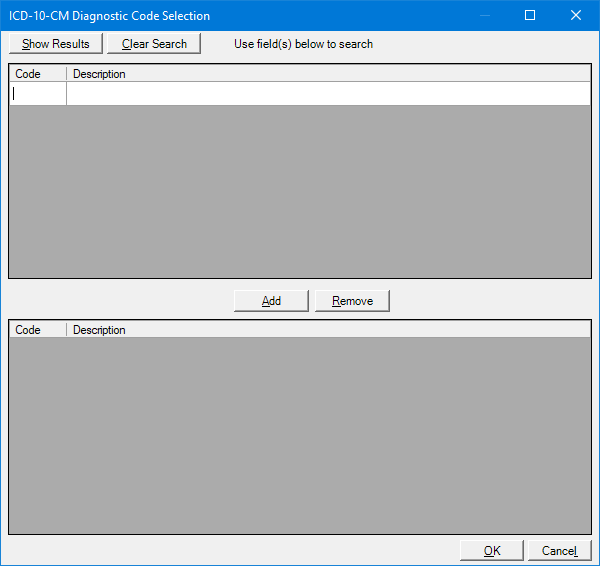Confirm the selection with OK
The width and height of the screenshot is (600, 566).
point(492,551)
